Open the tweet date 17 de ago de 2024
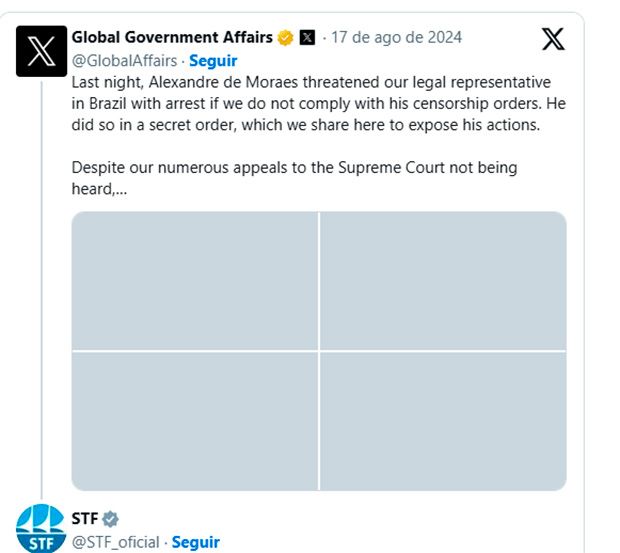620x553 pixels. click(x=396, y=38)
